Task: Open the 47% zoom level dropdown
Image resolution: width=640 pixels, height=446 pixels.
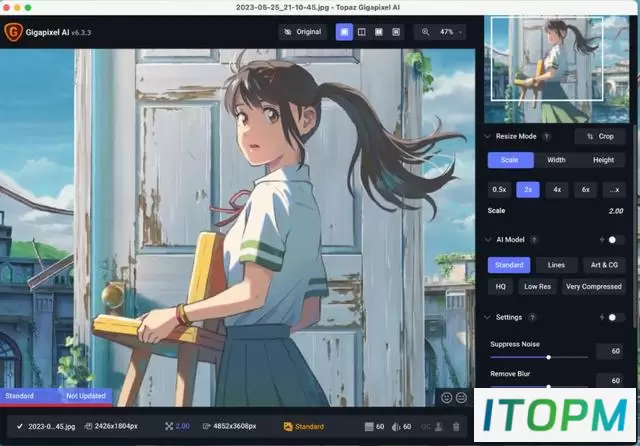Action: (x=450, y=32)
